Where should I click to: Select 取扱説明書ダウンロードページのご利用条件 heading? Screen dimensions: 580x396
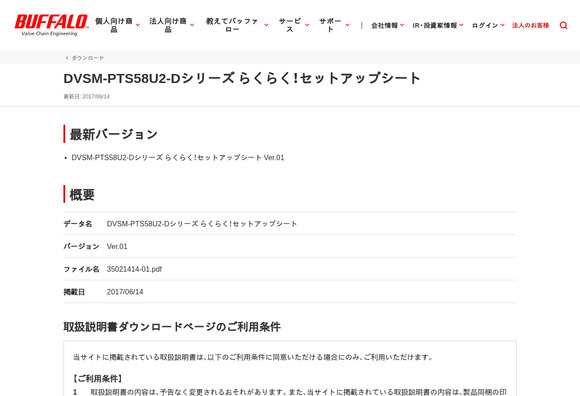(x=172, y=327)
